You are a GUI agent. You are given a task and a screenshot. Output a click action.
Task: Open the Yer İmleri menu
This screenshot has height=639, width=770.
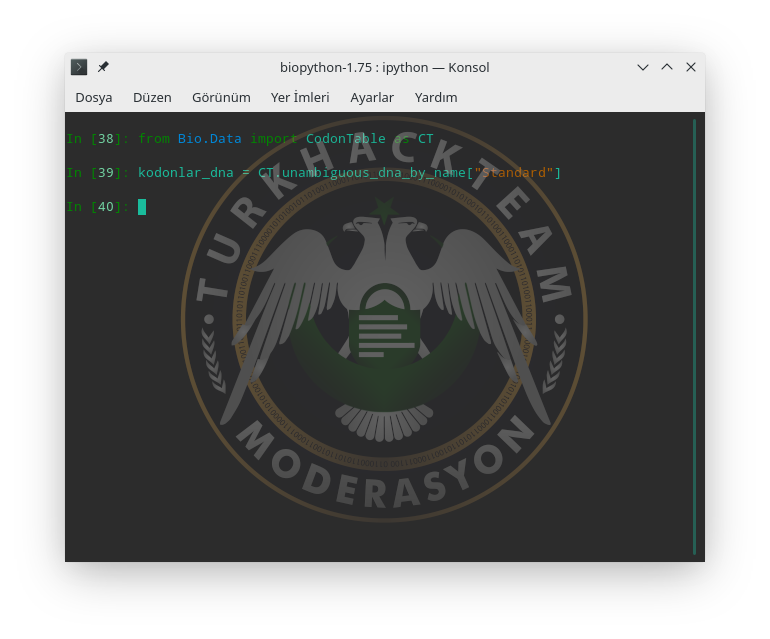(x=300, y=97)
